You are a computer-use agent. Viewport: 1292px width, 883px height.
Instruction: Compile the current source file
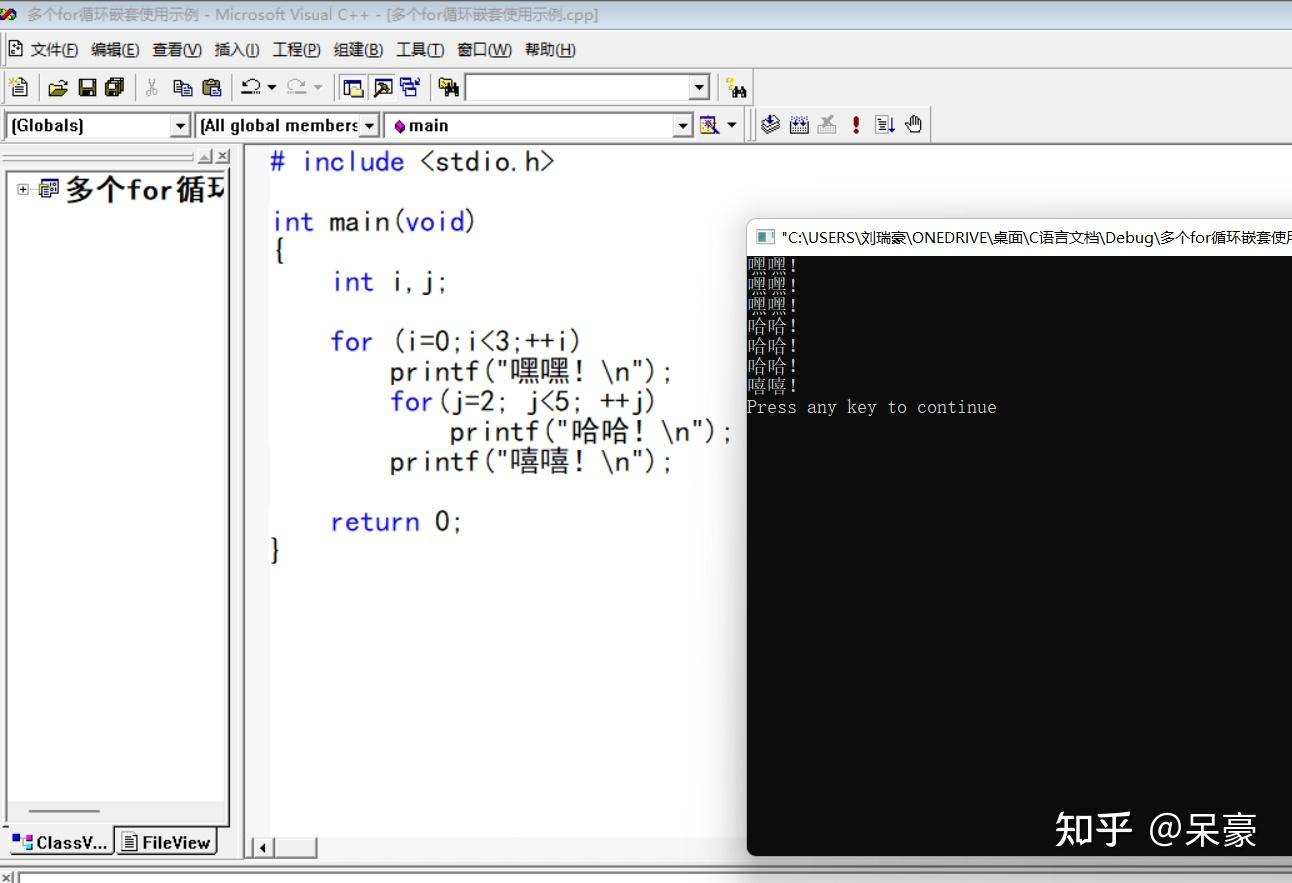770,125
